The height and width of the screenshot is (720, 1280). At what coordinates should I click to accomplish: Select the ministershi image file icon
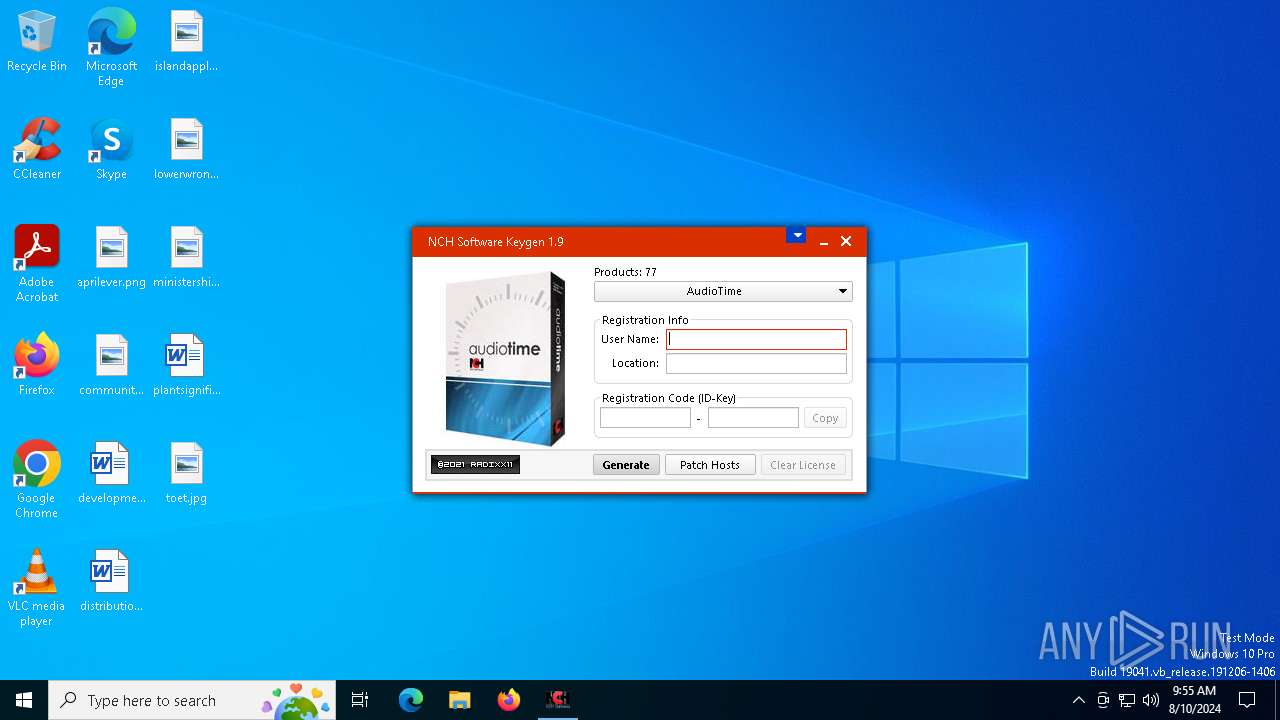(x=186, y=258)
